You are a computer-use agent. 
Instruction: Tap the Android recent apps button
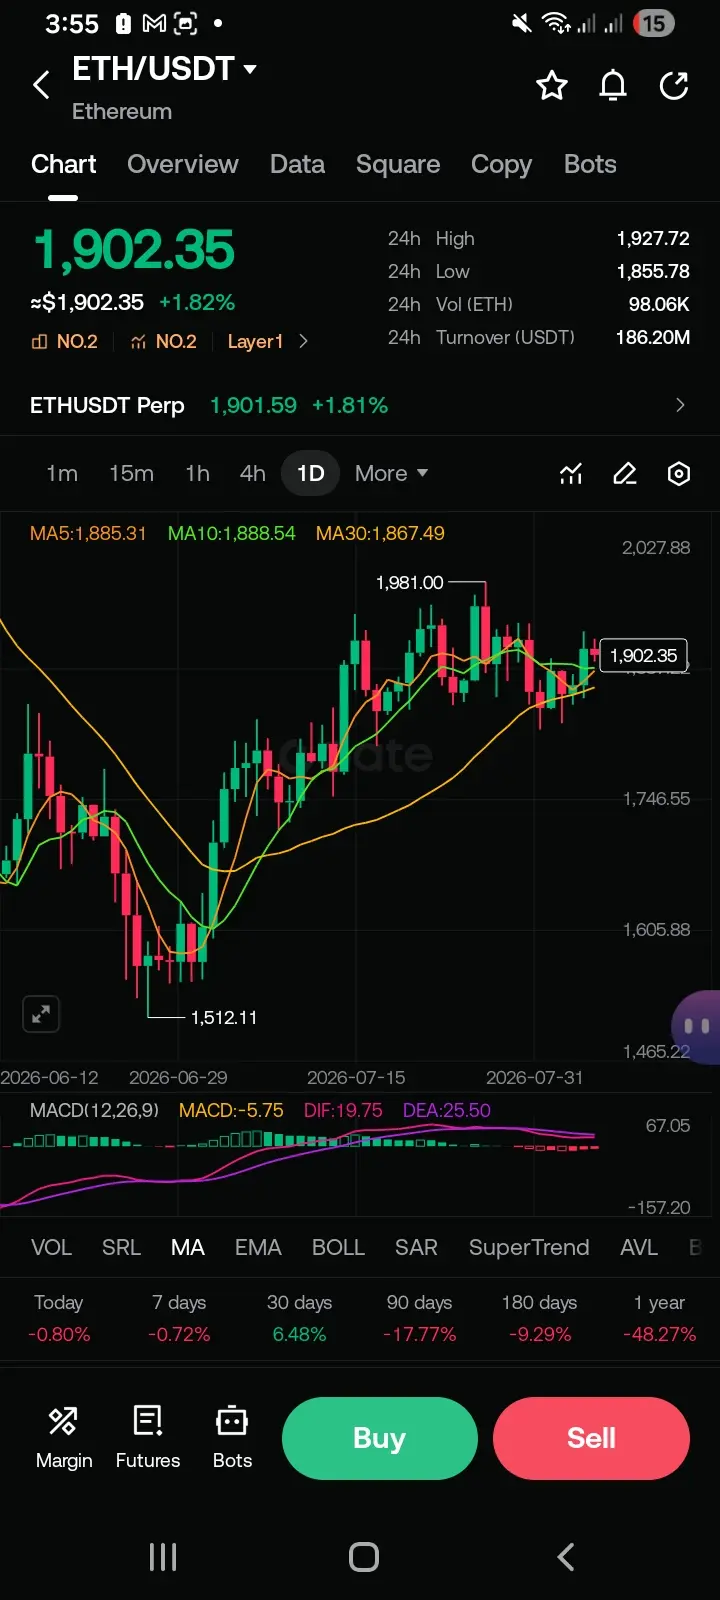(x=163, y=1557)
